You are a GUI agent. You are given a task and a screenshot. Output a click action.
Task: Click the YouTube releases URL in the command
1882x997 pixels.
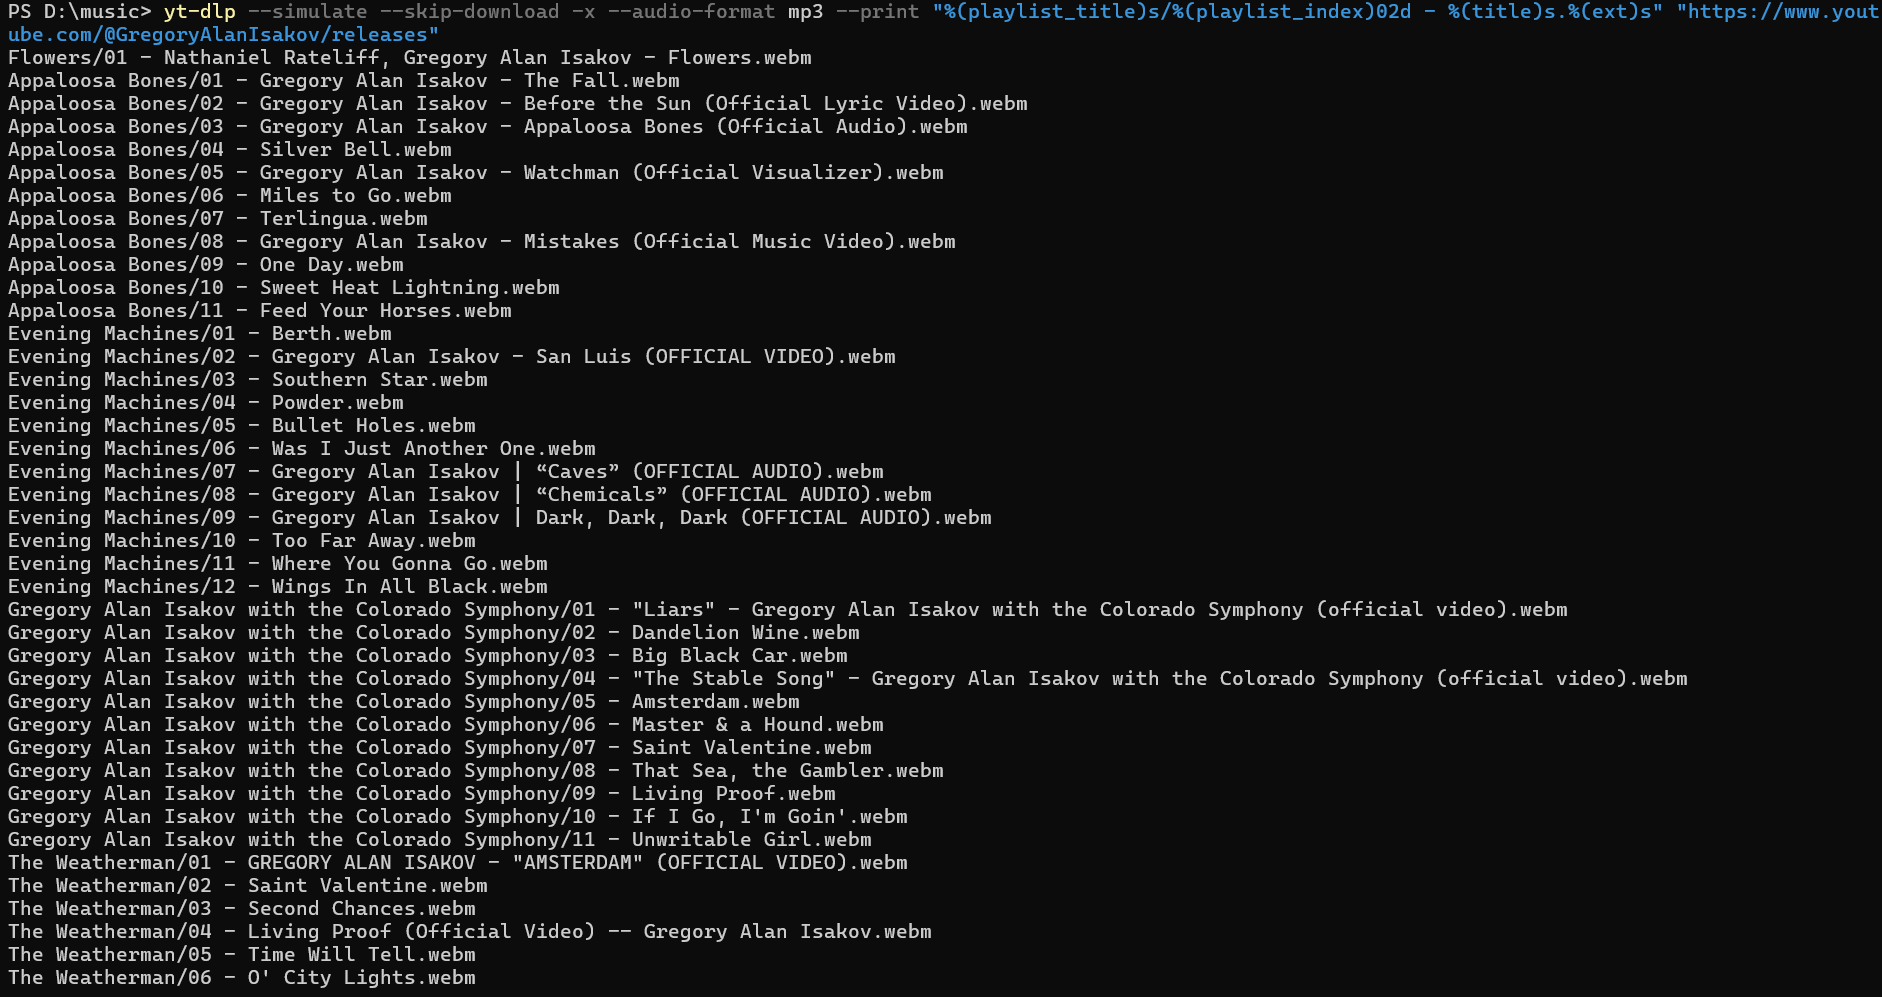click(222, 35)
